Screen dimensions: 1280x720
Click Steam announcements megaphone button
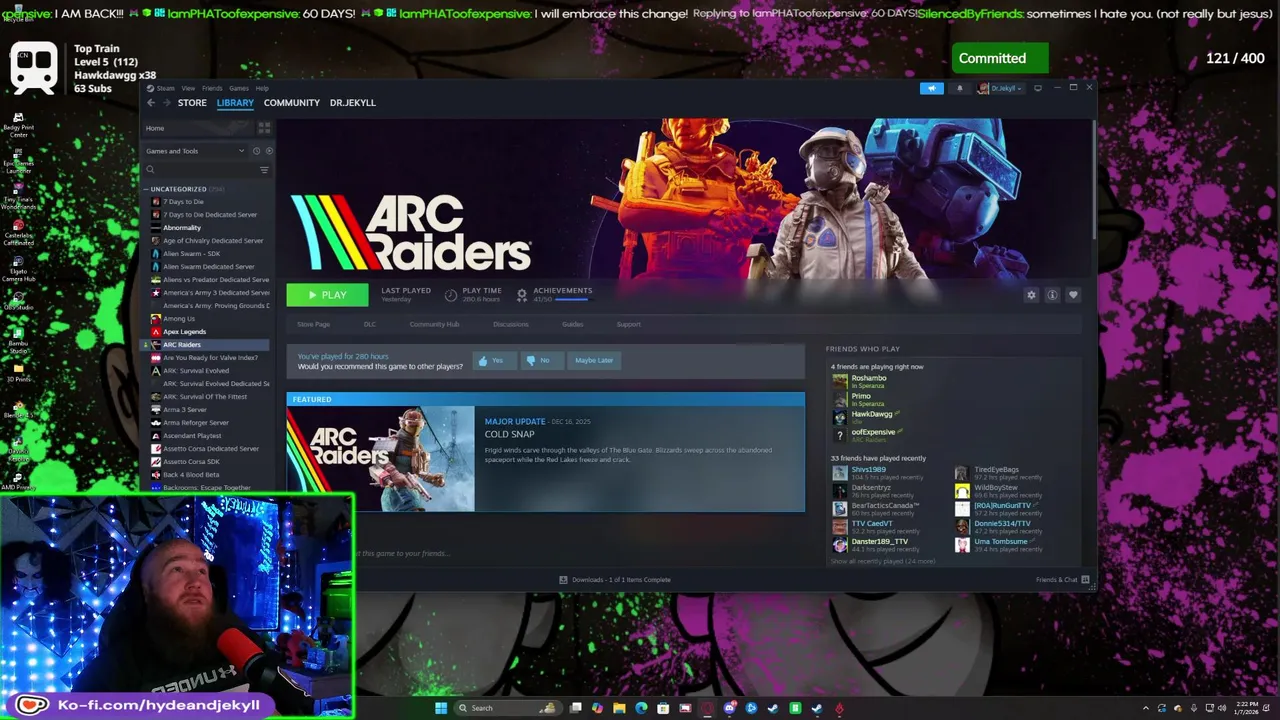click(931, 88)
